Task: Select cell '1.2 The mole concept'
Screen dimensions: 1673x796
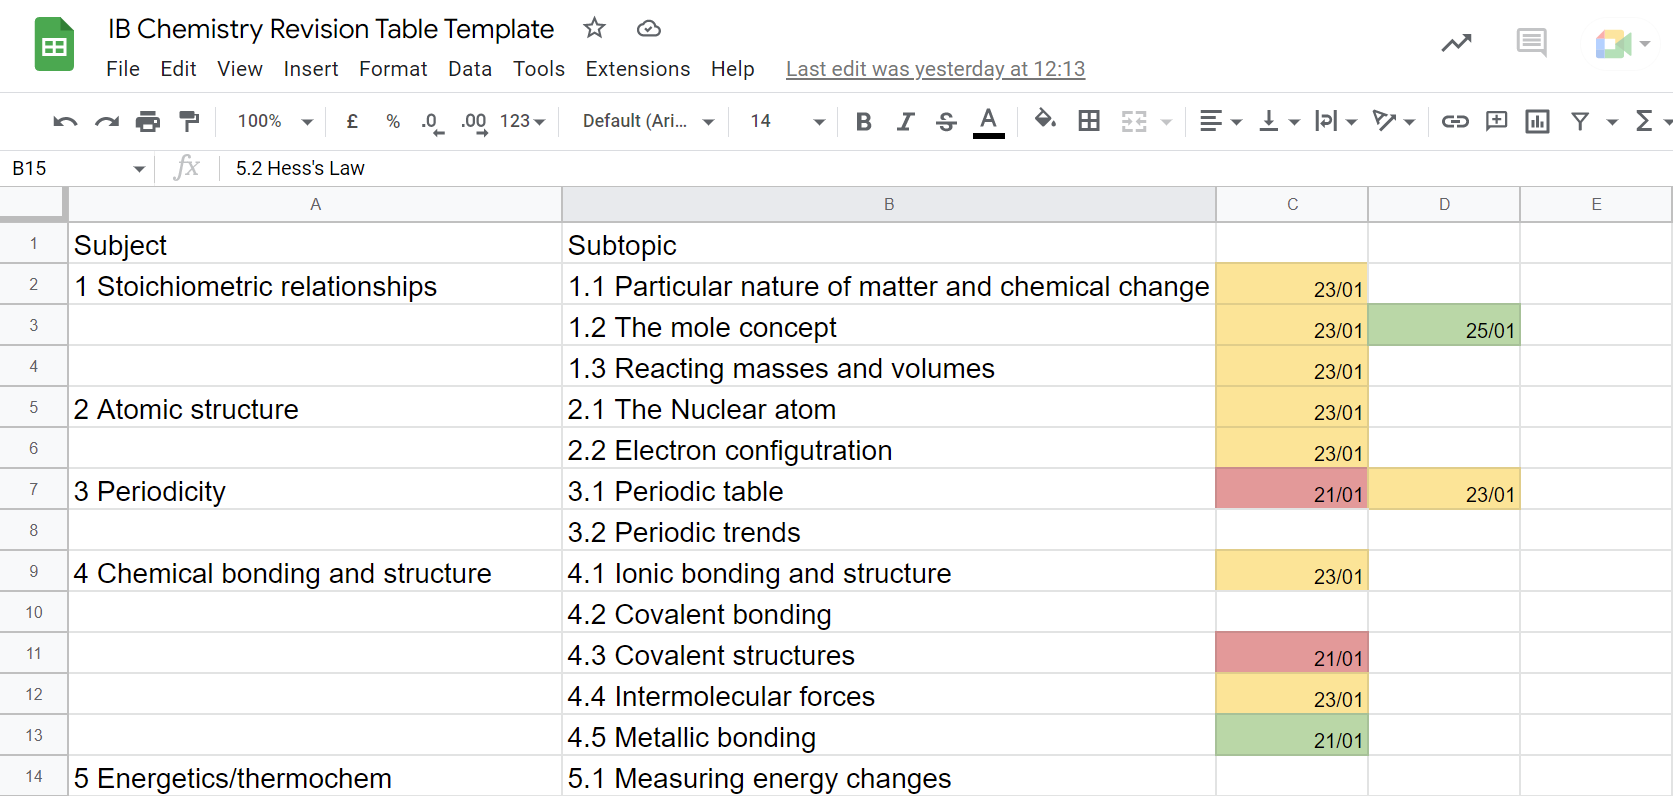Action: (889, 325)
